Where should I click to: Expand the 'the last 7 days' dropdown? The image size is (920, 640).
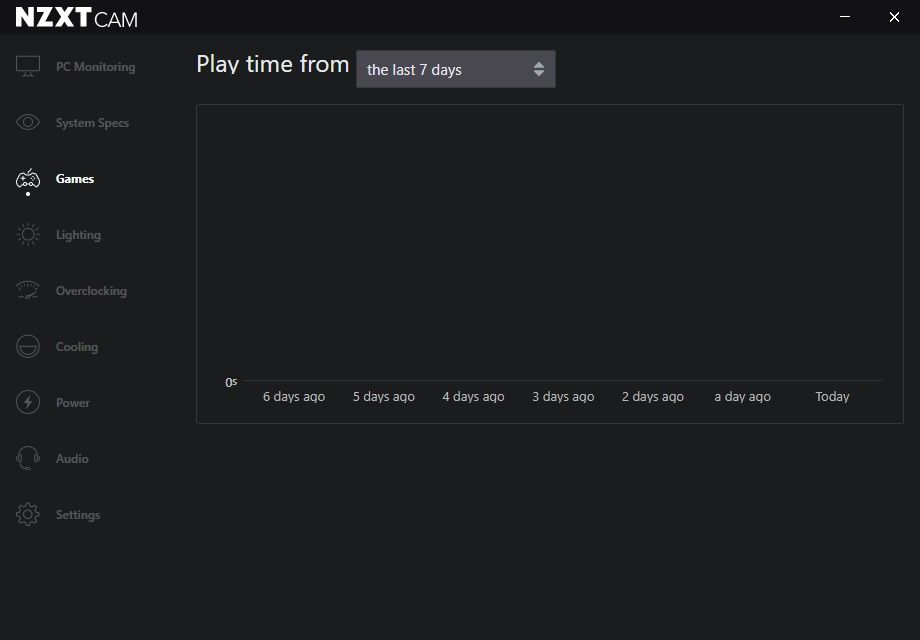coord(455,69)
